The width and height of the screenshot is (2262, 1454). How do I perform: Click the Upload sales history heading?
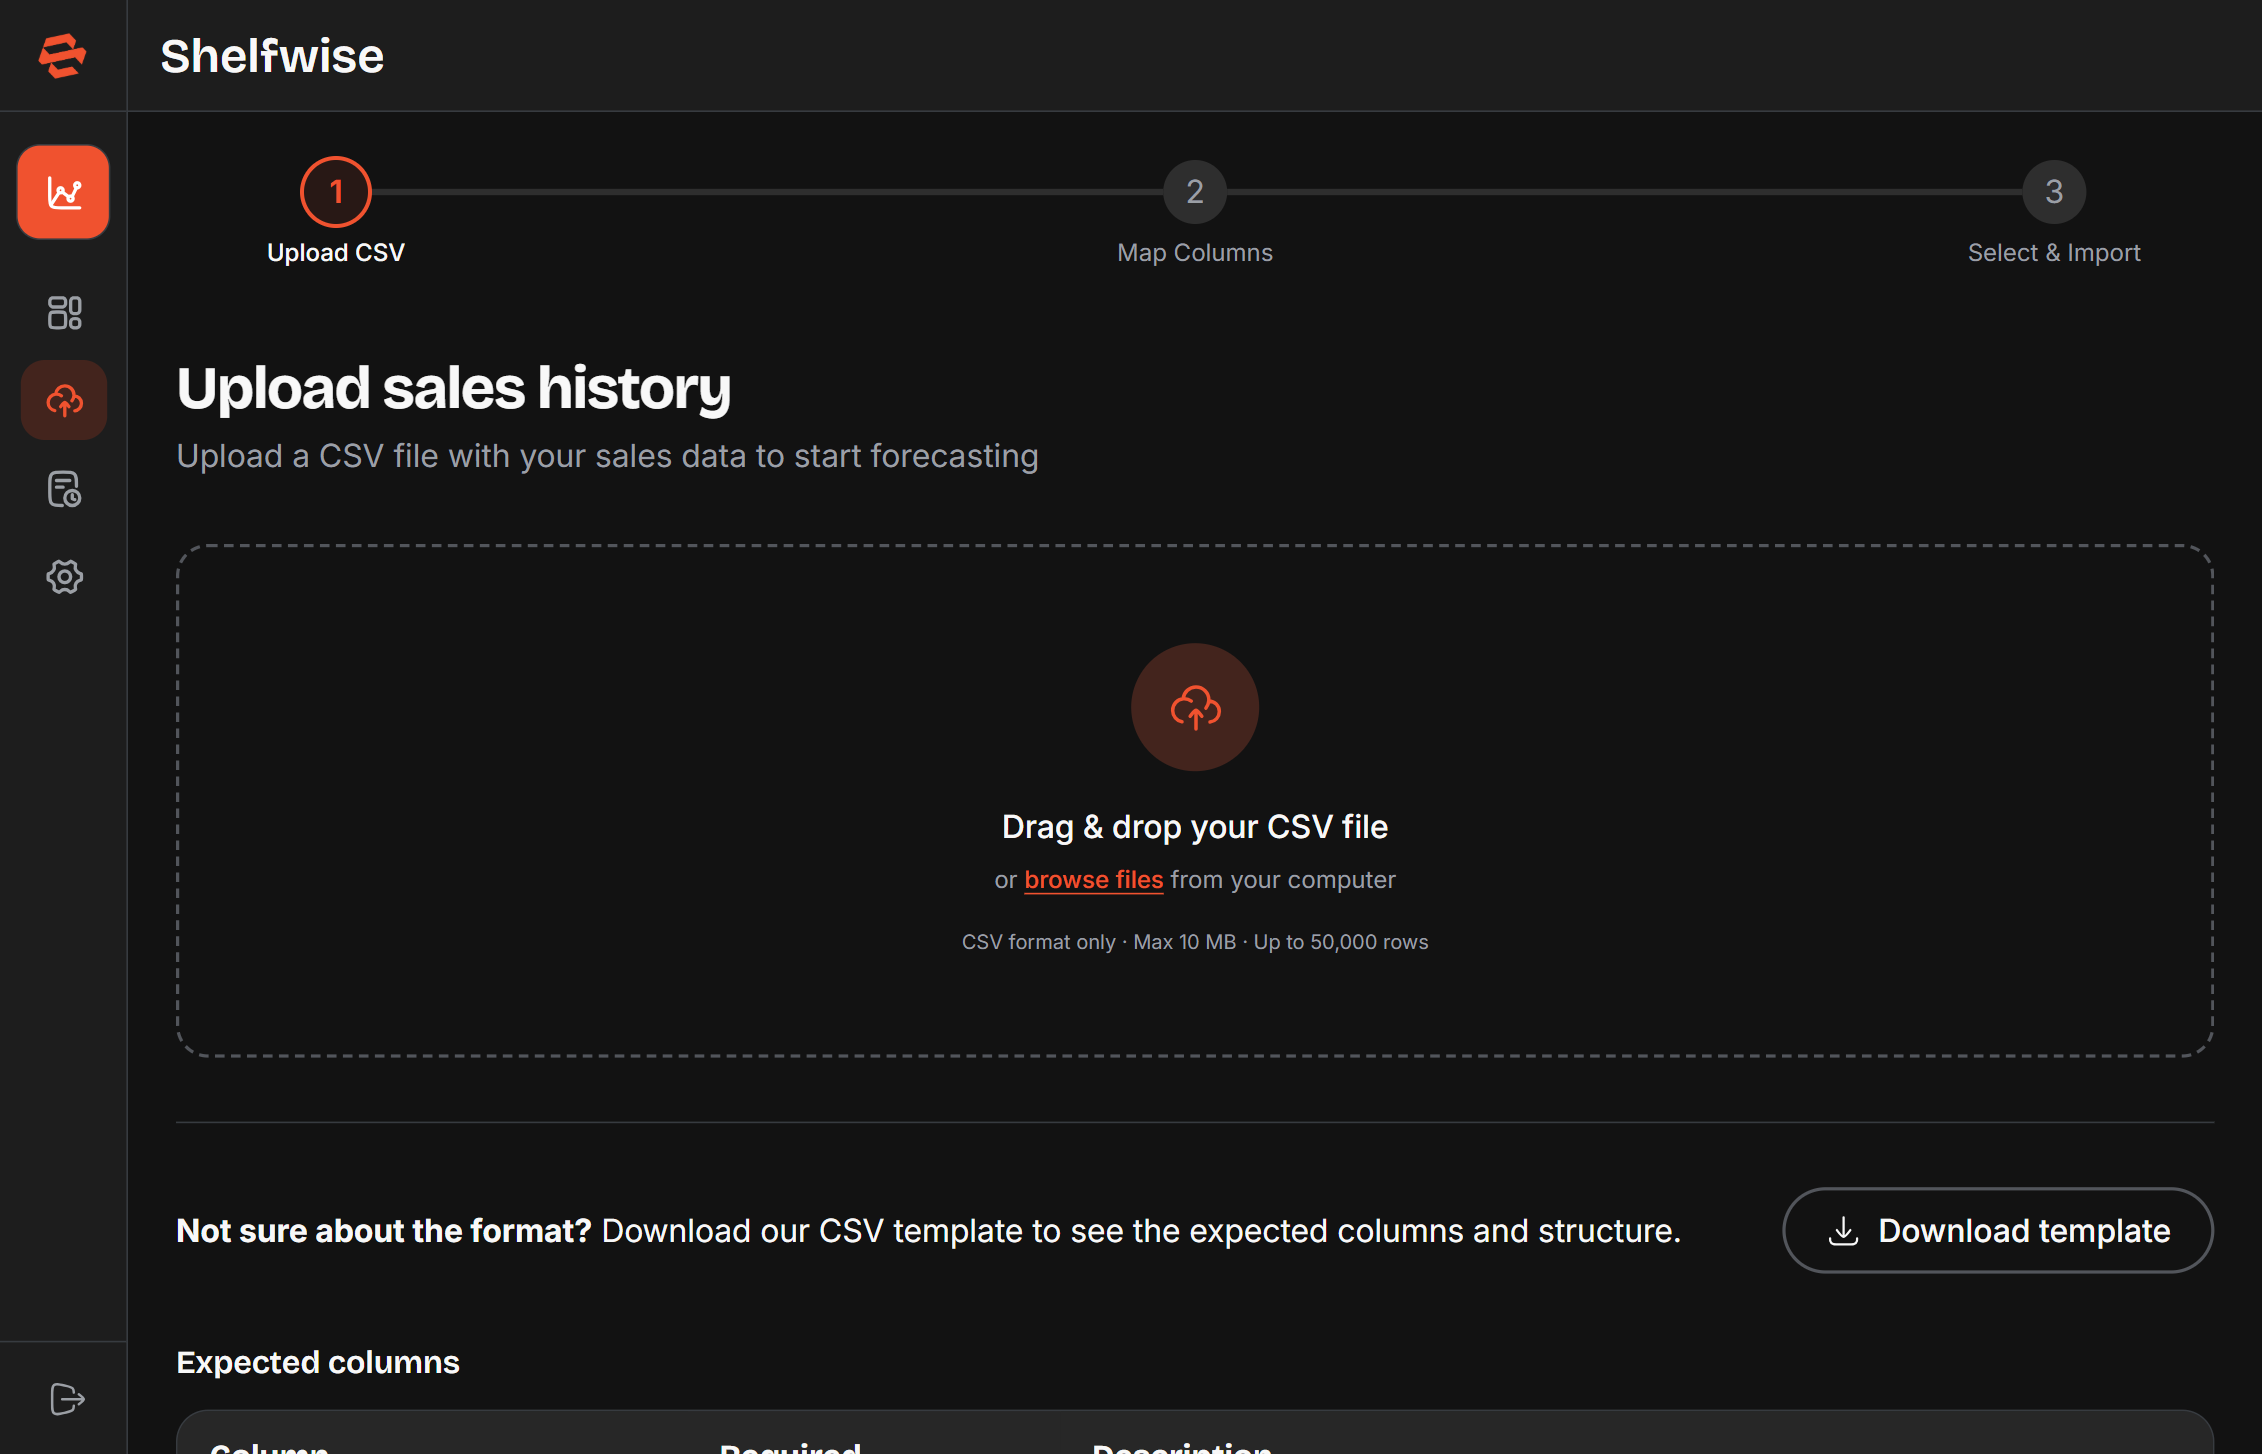[x=454, y=388]
